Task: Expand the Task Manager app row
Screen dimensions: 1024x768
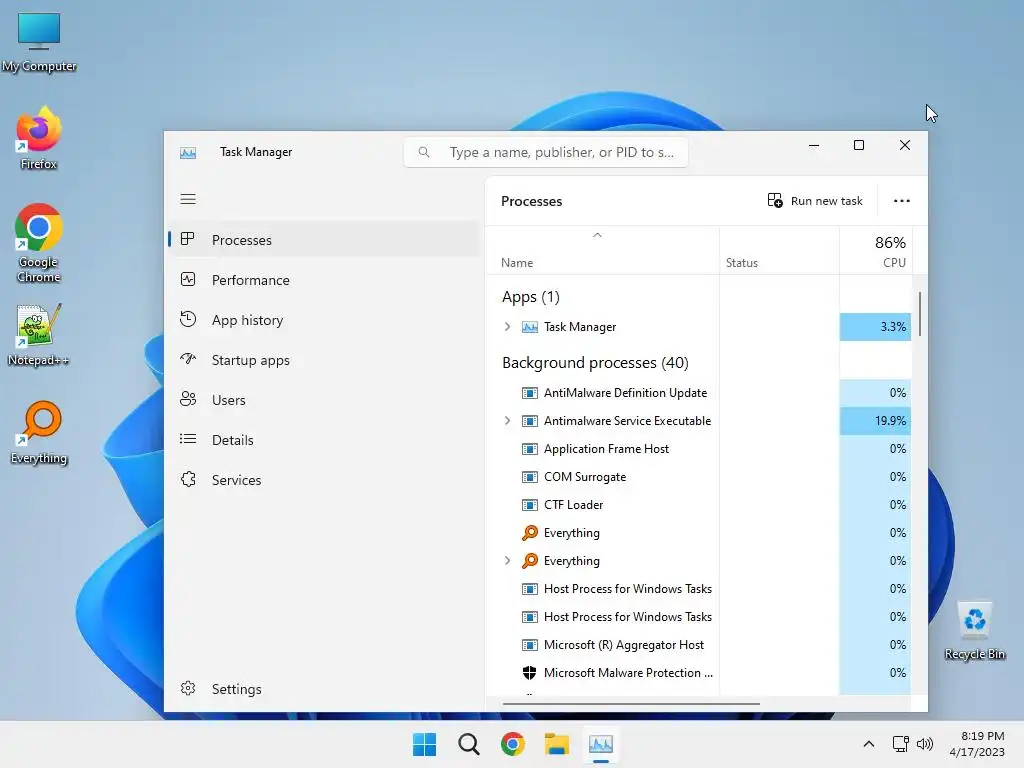Action: pos(507,327)
